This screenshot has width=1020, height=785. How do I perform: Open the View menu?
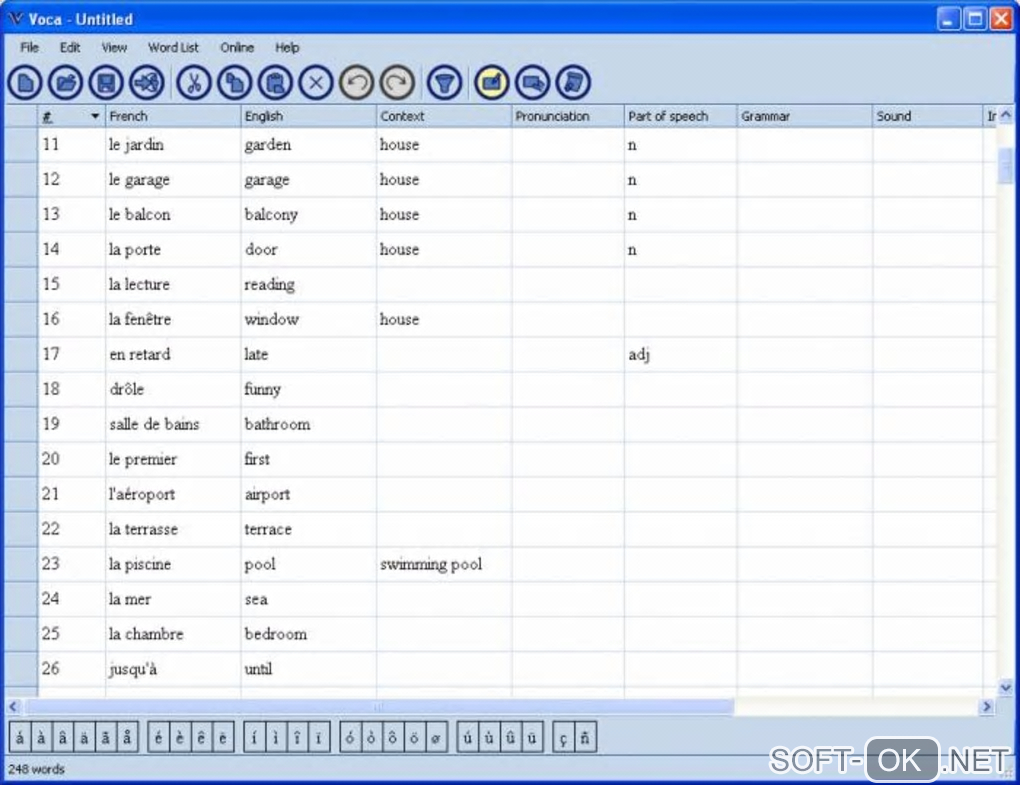point(114,47)
